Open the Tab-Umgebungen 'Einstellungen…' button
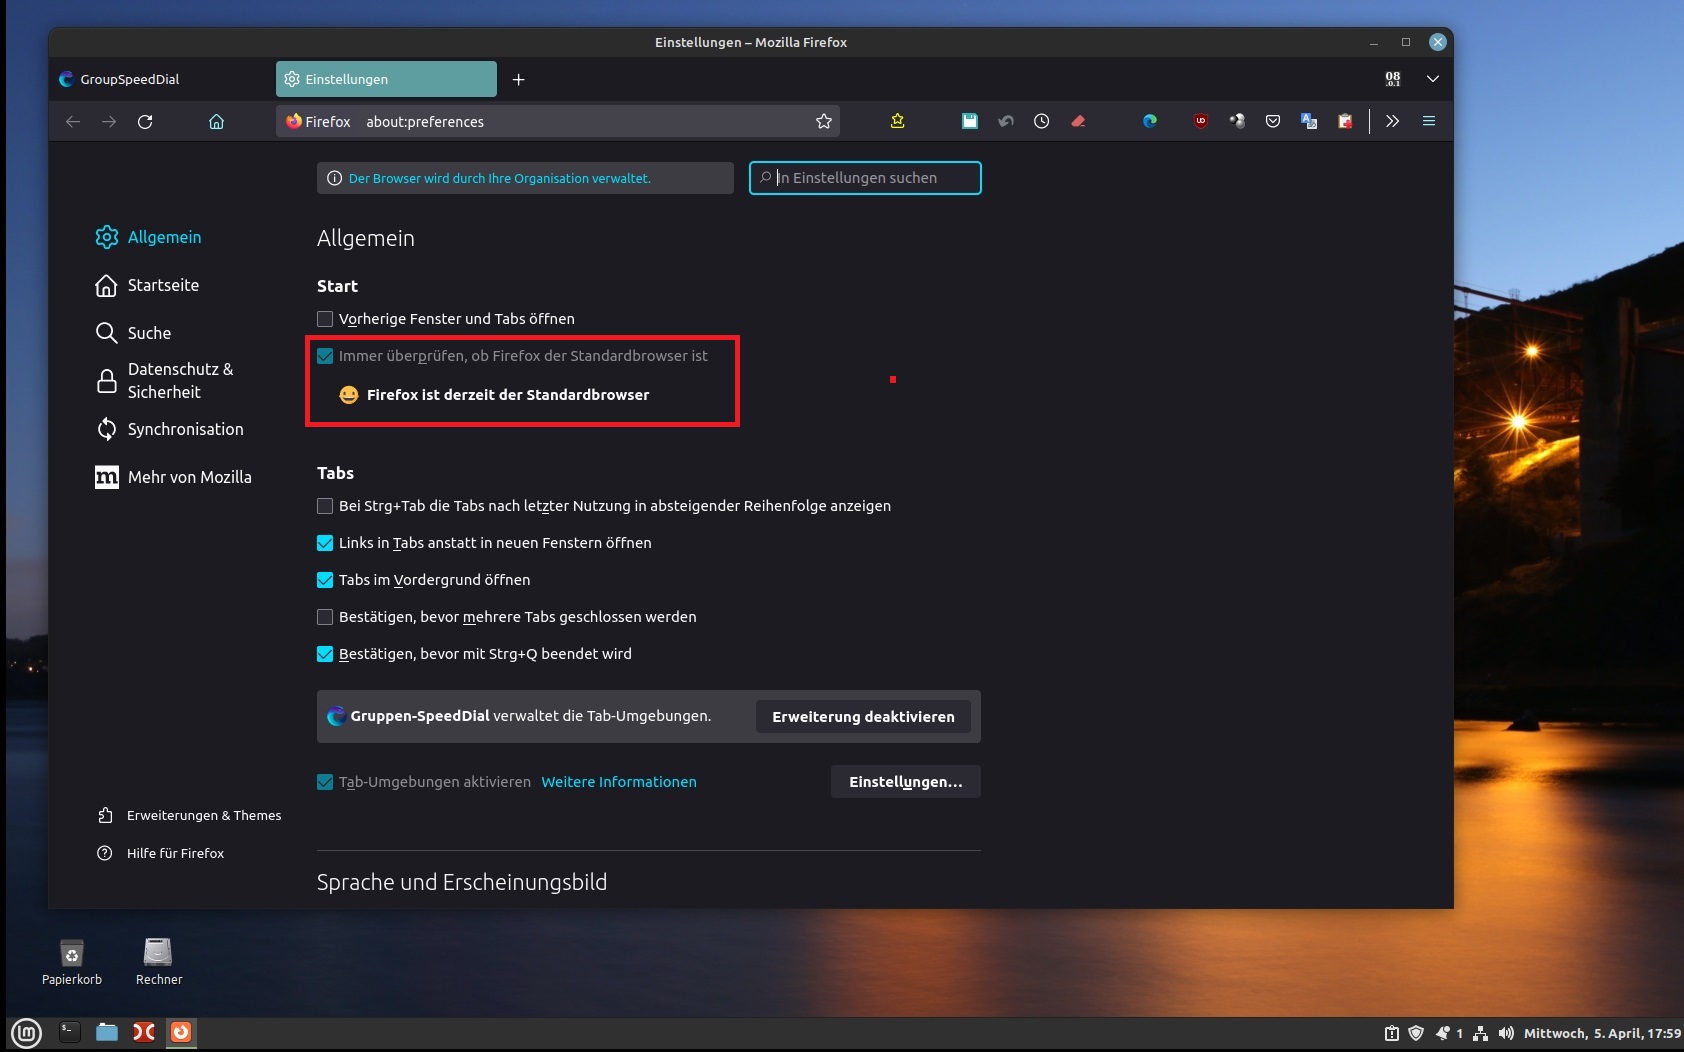Screen dimensions: 1684x1052 point(906,782)
